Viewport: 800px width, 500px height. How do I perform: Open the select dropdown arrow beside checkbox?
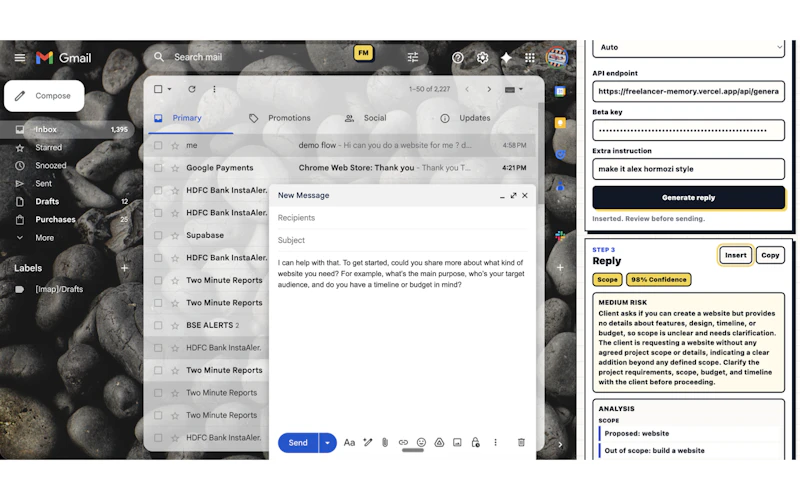(x=169, y=89)
